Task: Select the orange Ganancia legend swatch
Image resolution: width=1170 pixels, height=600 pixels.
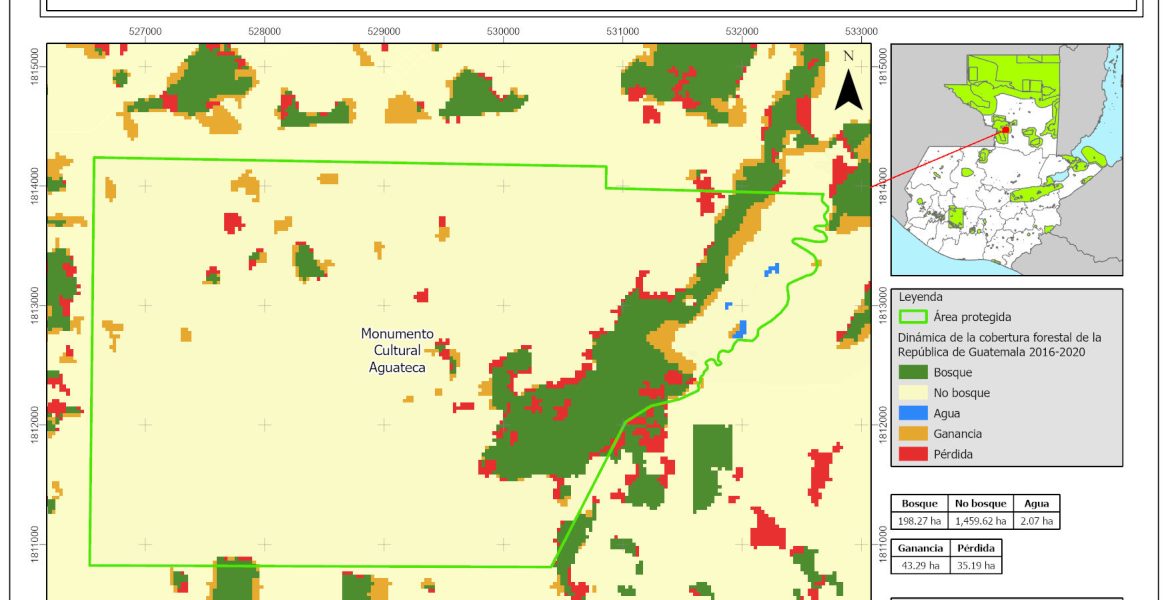Action: [x=914, y=433]
